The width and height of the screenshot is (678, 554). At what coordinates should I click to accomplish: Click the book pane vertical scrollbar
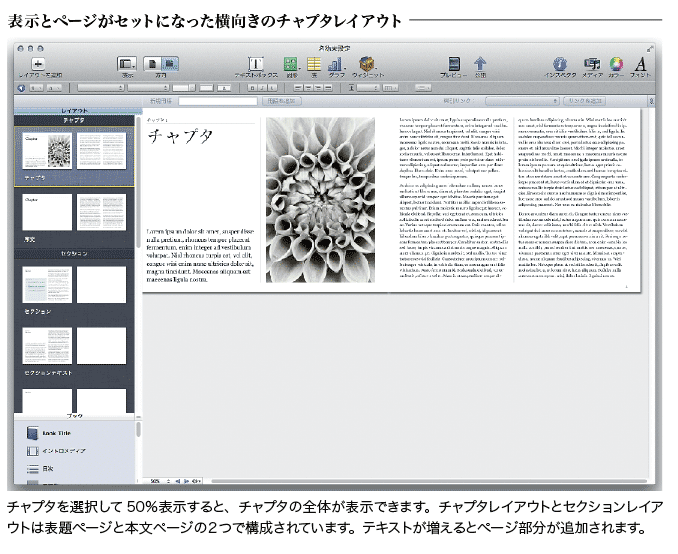[138, 430]
